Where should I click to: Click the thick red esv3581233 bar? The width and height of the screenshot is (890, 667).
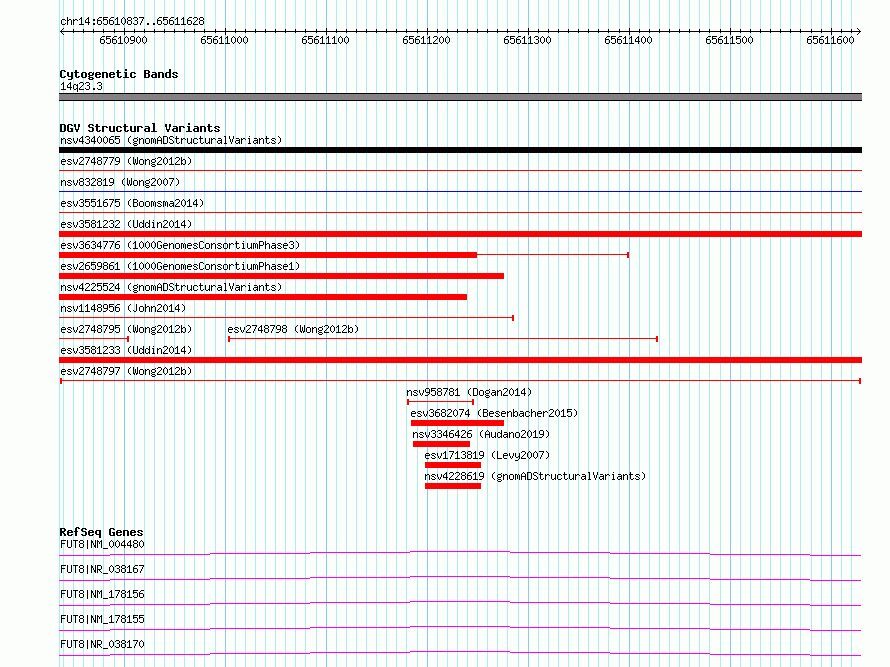[x=460, y=360]
